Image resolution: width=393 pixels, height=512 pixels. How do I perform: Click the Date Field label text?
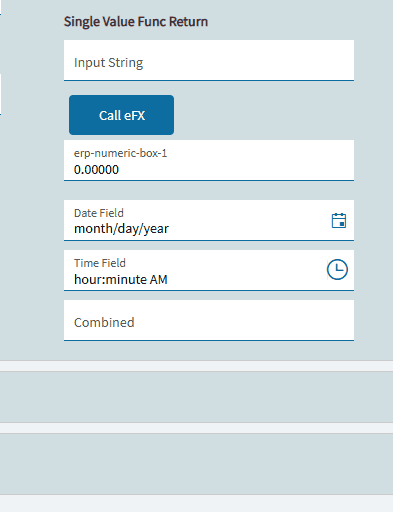(99, 213)
